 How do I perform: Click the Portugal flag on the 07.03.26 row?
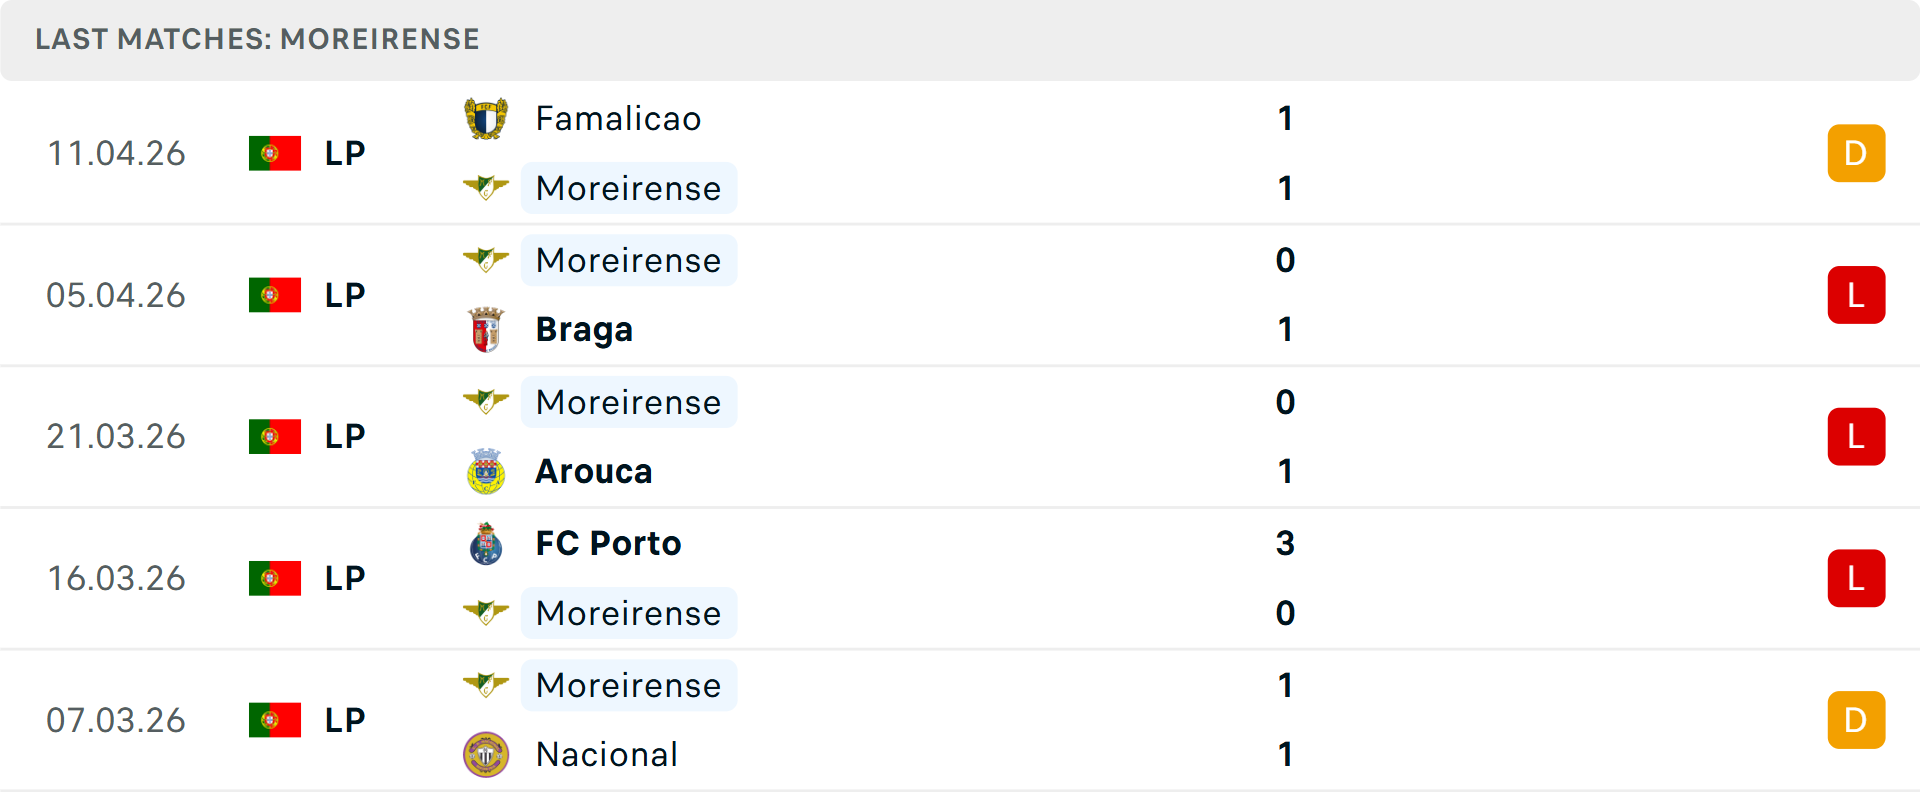[x=275, y=719]
